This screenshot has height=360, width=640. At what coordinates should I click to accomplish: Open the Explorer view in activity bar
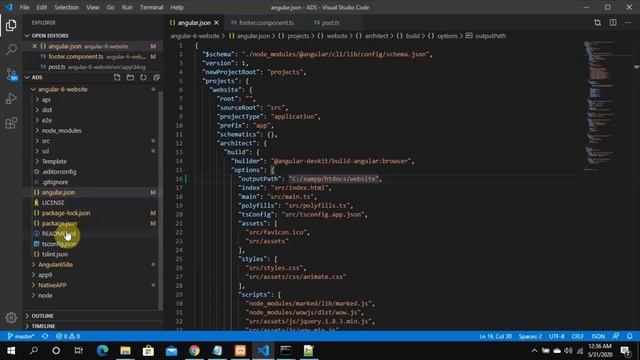11,25
